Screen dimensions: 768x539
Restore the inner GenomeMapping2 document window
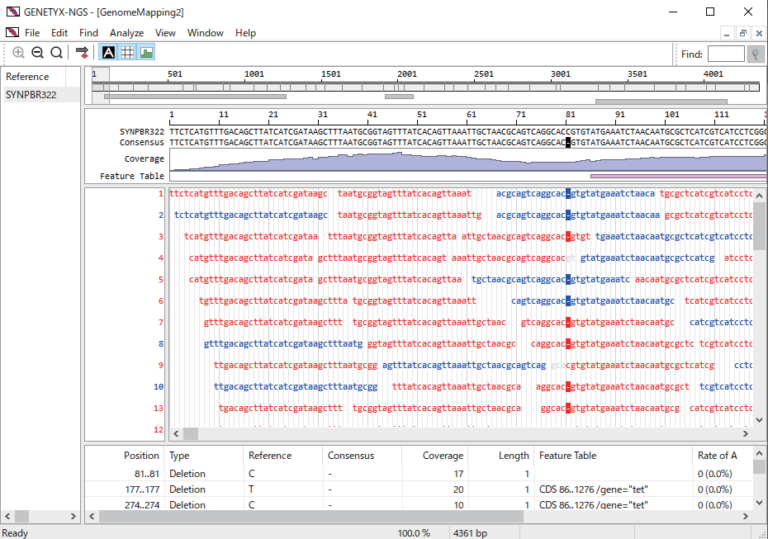741,33
